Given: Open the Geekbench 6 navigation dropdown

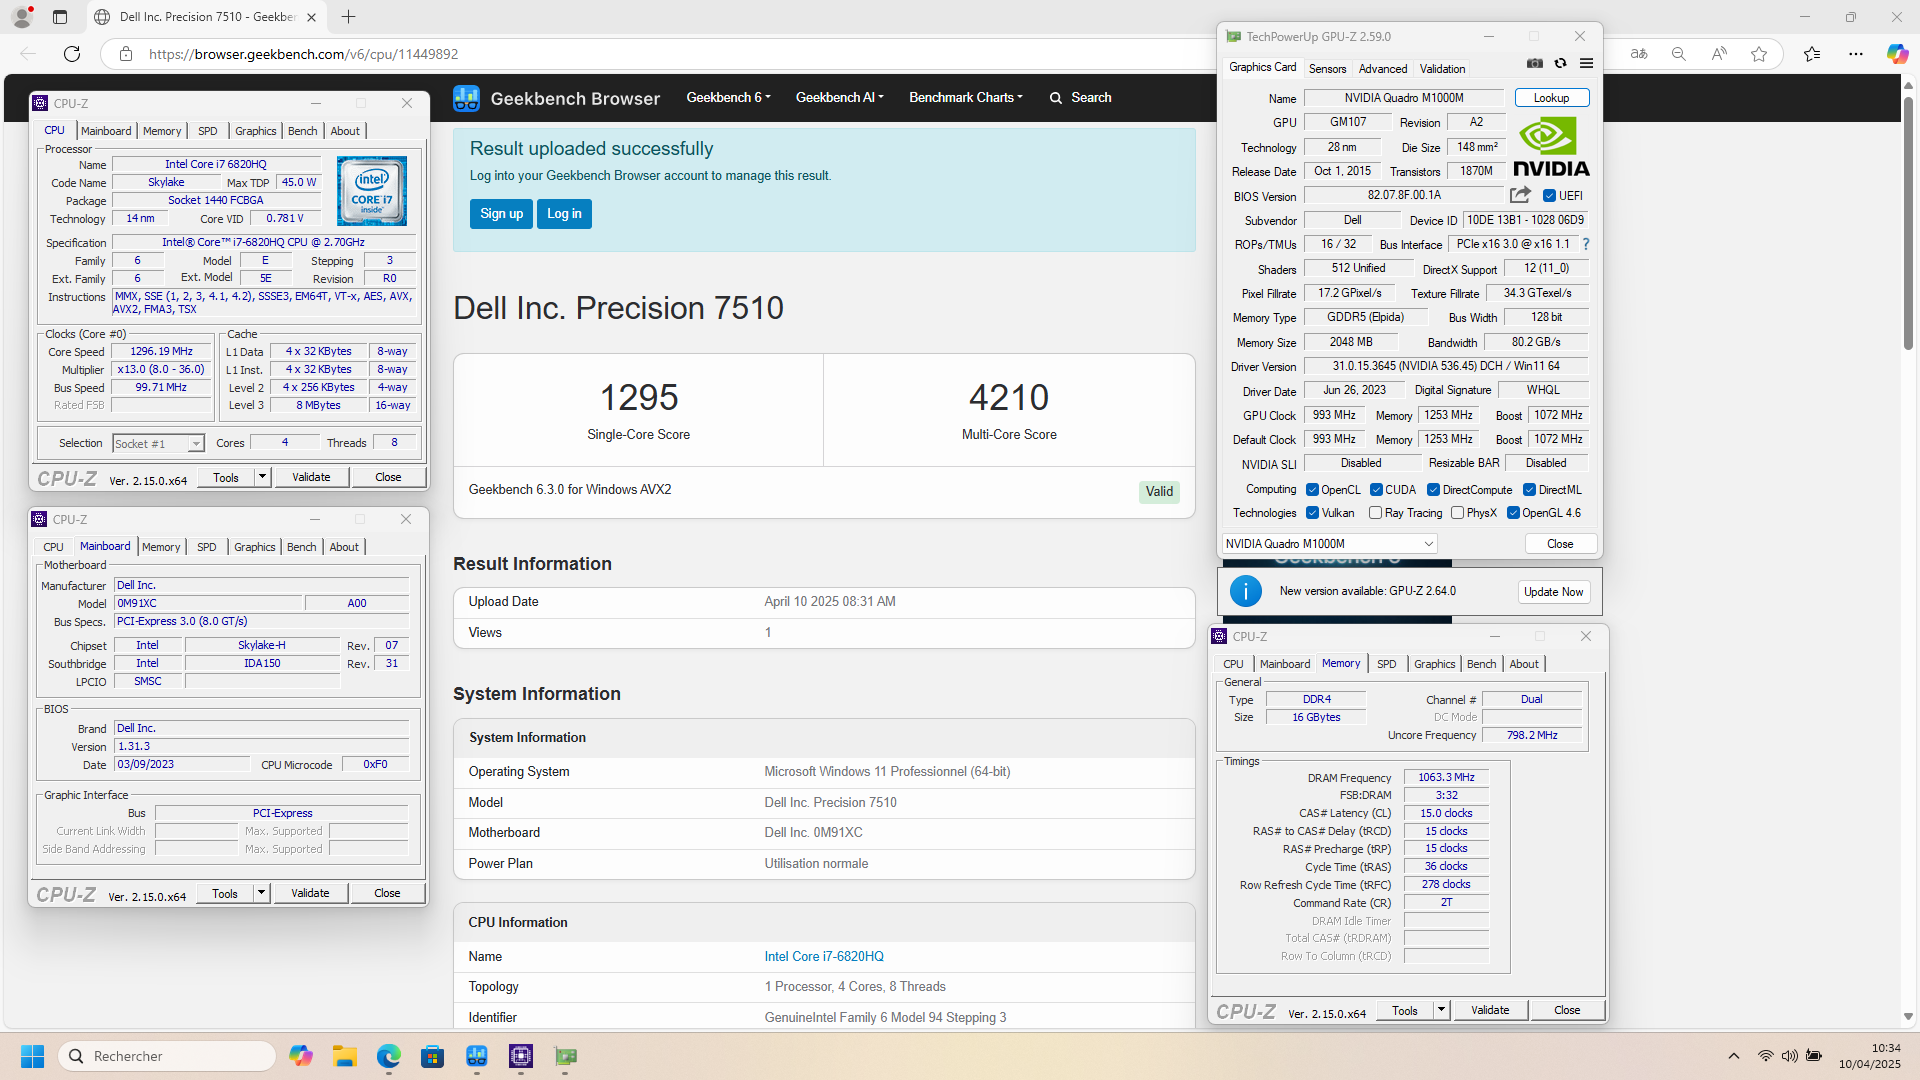Looking at the screenshot, I should pyautogui.click(x=728, y=97).
